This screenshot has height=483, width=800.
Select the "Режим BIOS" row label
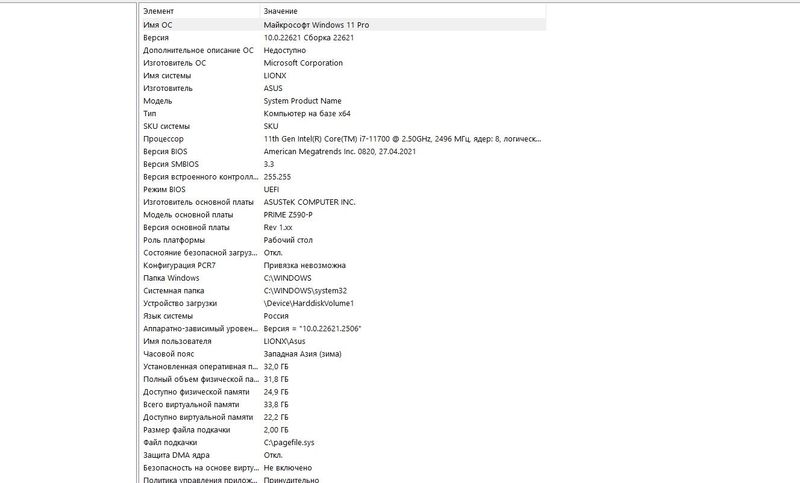point(164,189)
